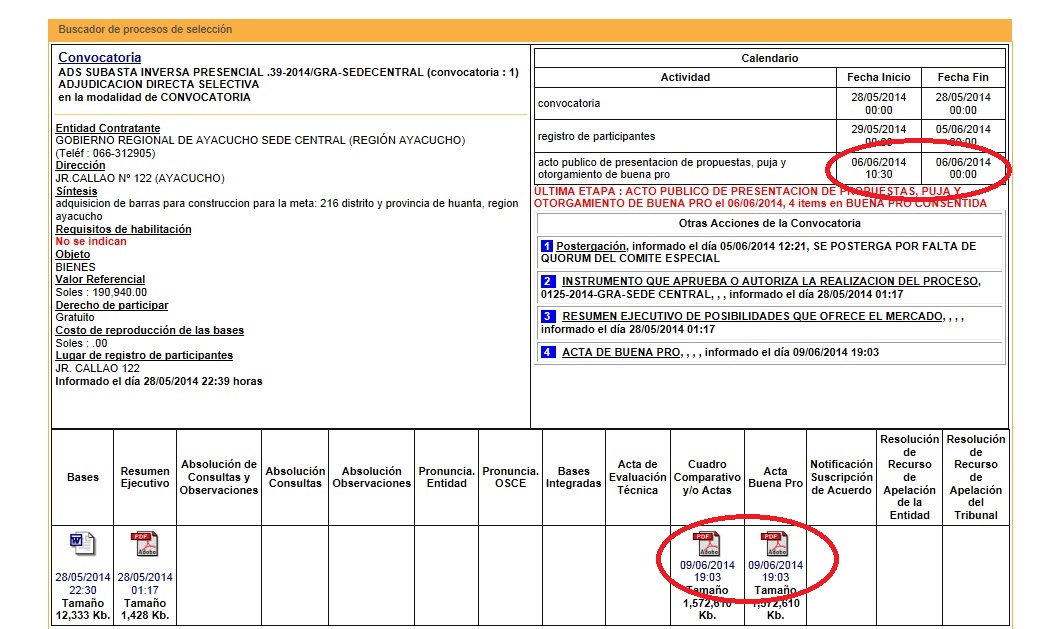This screenshot has width=1043, height=629.
Task: Click the Valor Referencial label
Action: coord(100,279)
